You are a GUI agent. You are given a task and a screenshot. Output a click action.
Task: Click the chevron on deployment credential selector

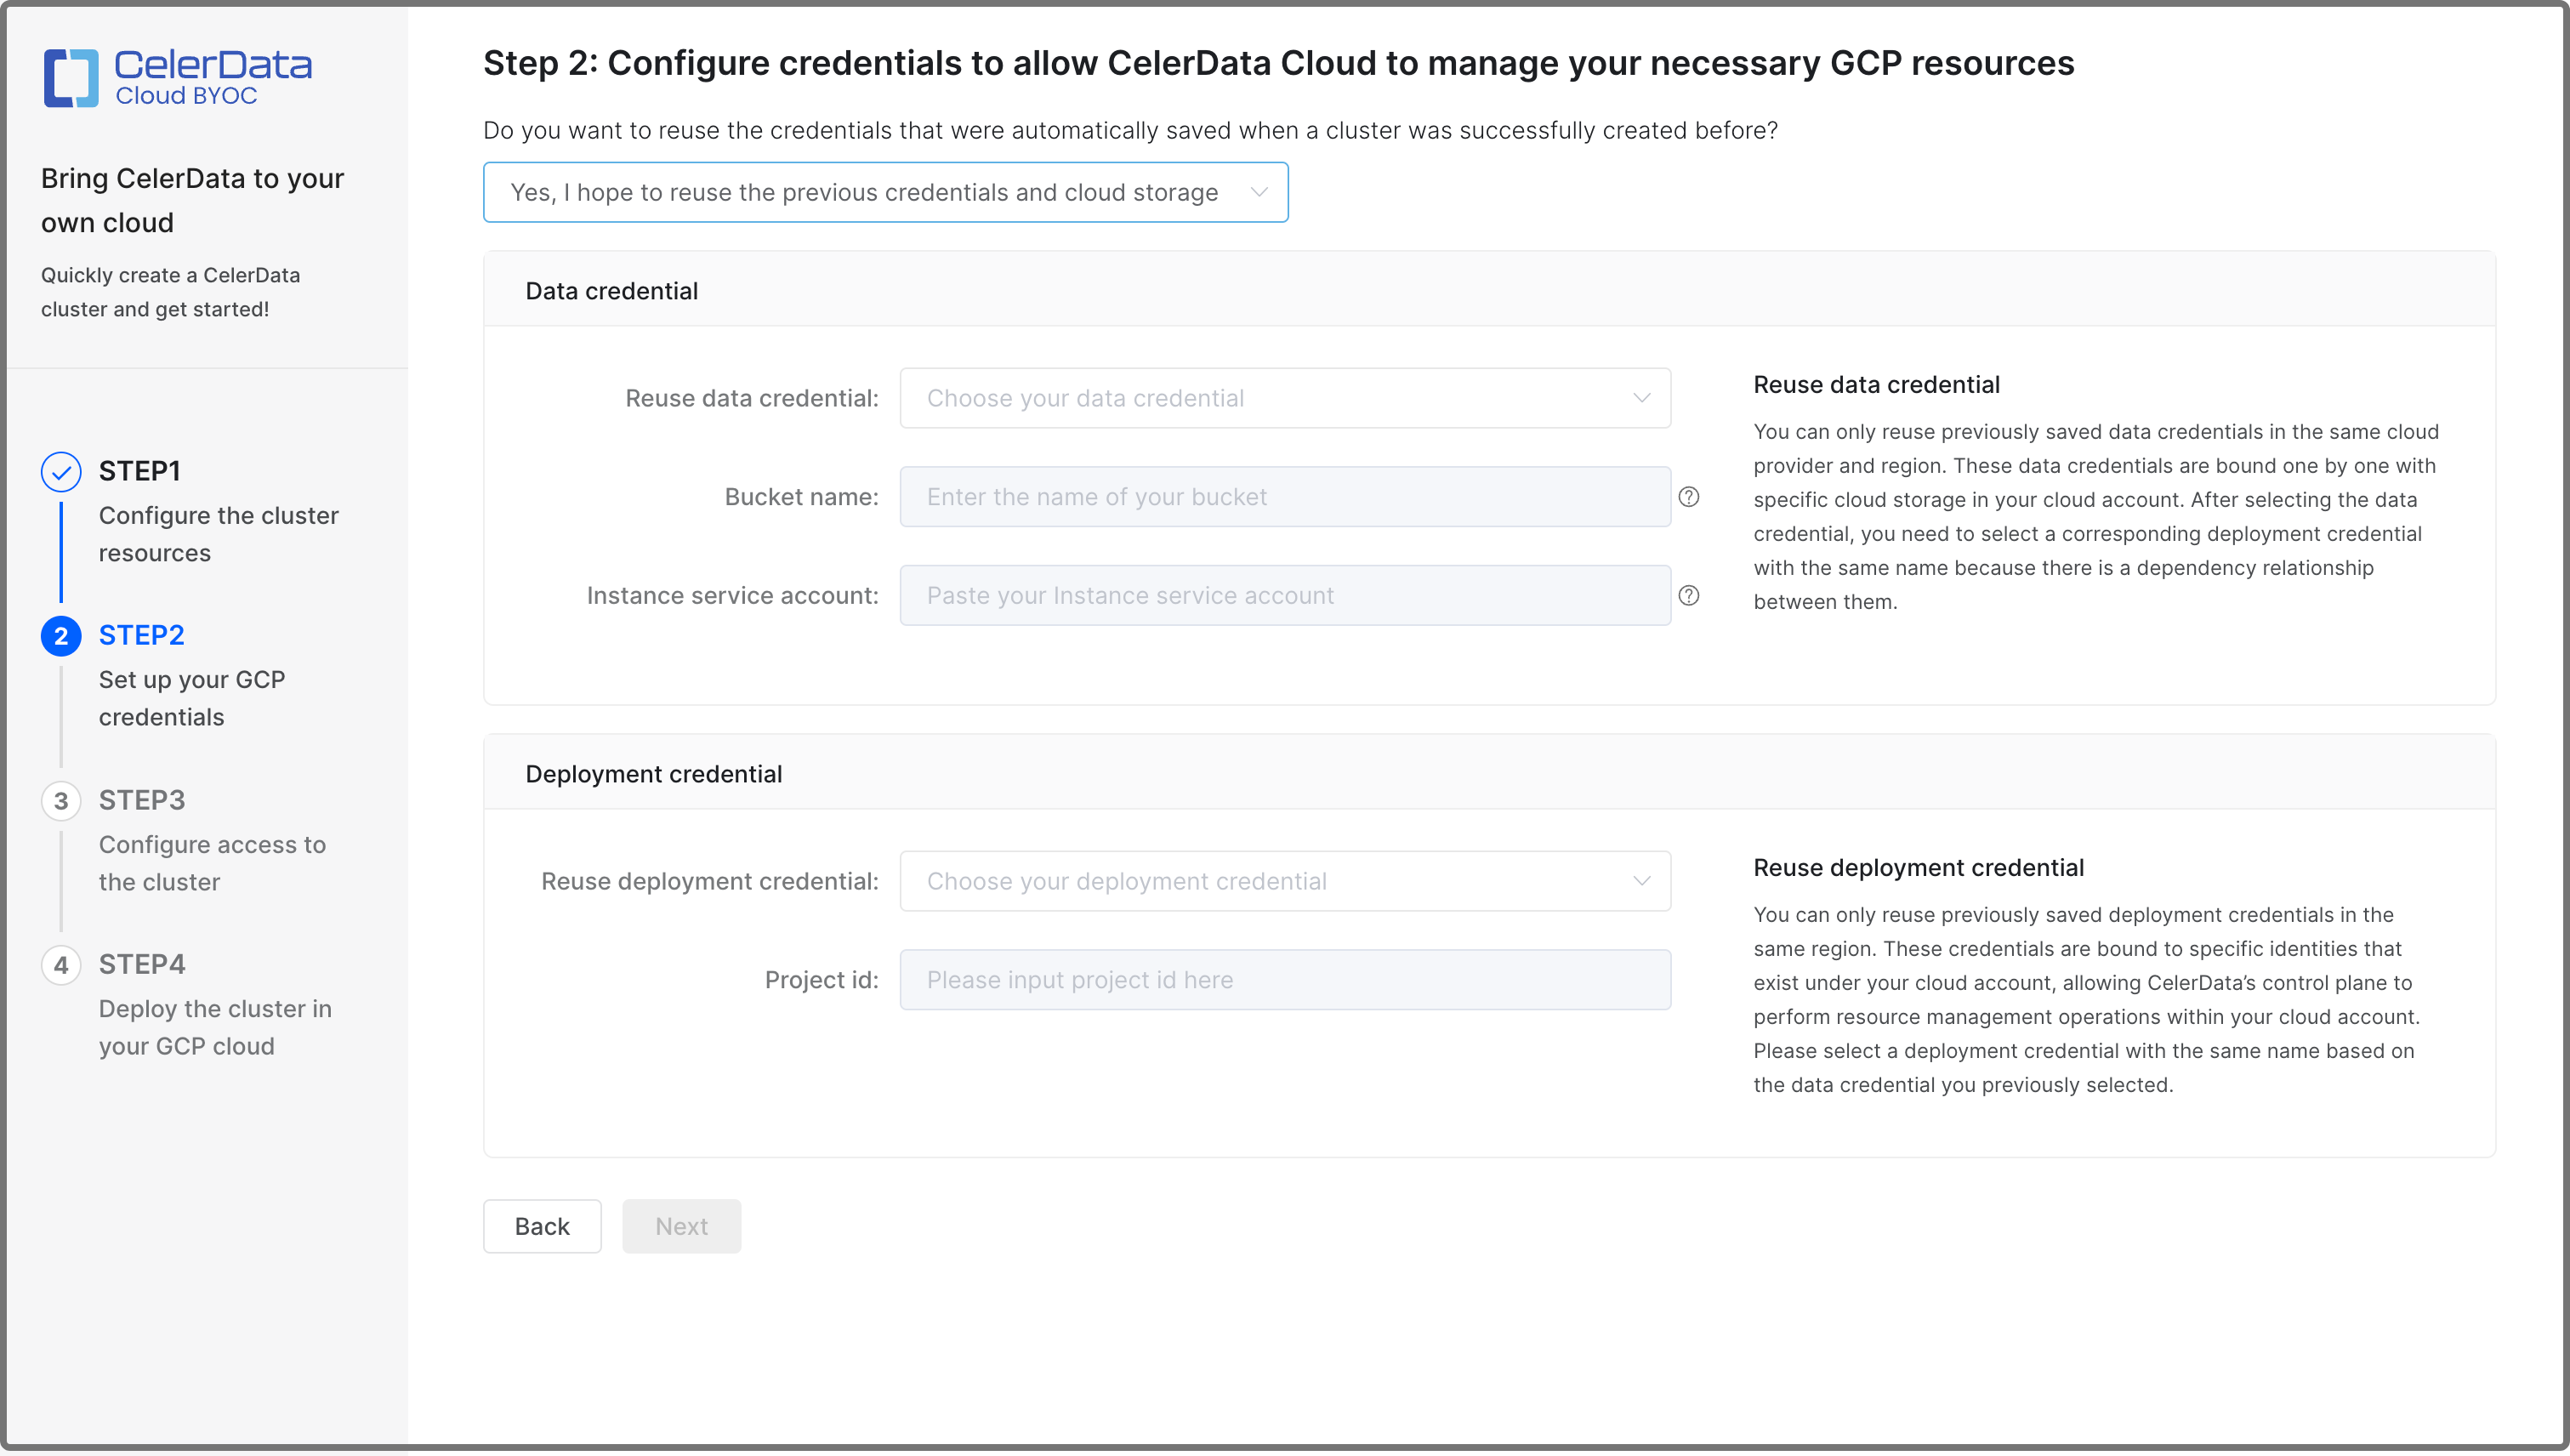click(x=1641, y=881)
